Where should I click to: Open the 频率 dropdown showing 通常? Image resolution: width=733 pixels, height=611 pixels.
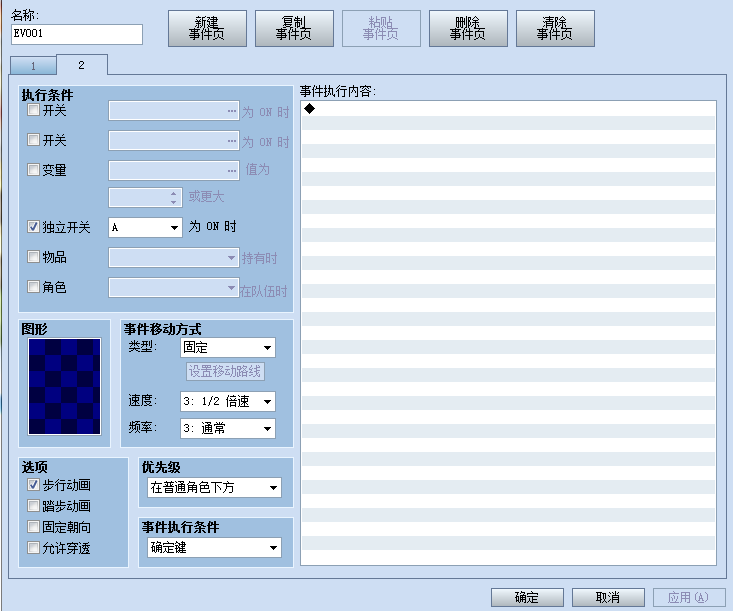[x=228, y=428]
